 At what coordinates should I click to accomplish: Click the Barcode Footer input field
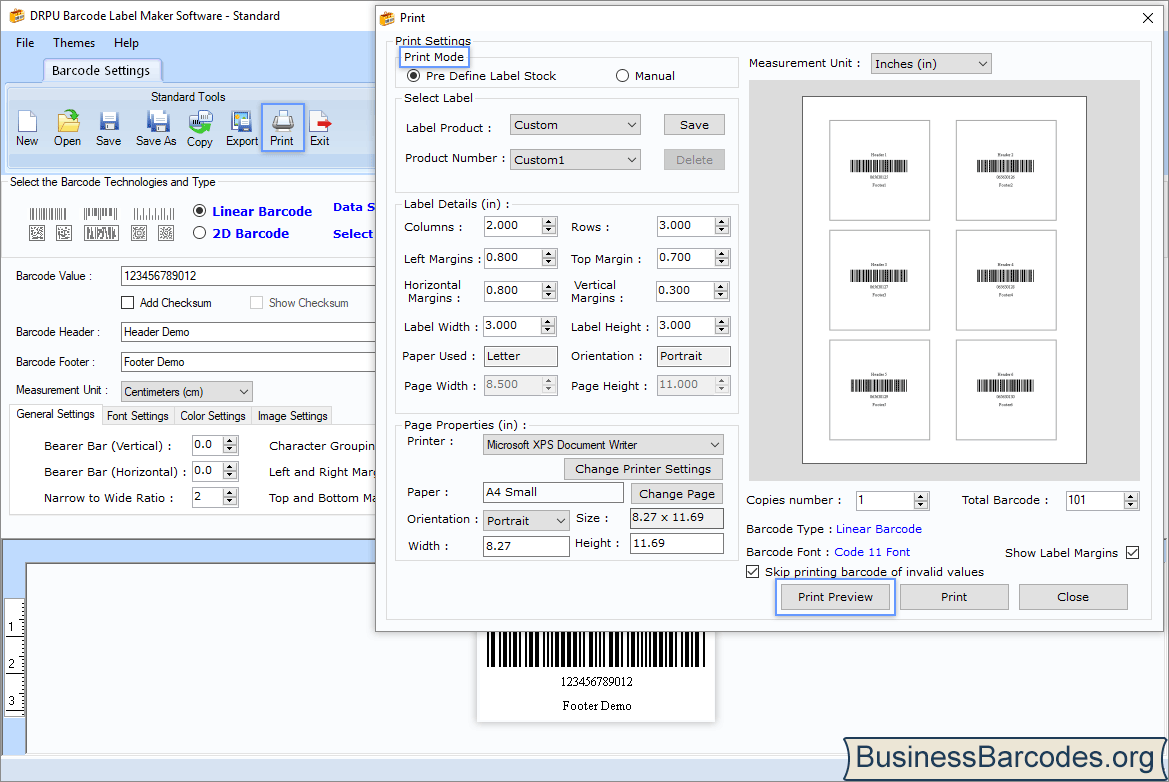(248, 362)
